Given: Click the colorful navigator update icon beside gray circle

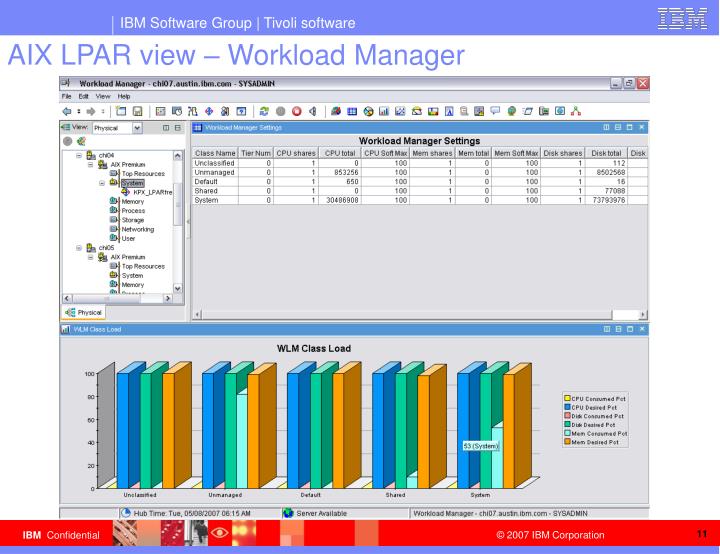Looking at the screenshot, I should pyautogui.click(x=81, y=141).
